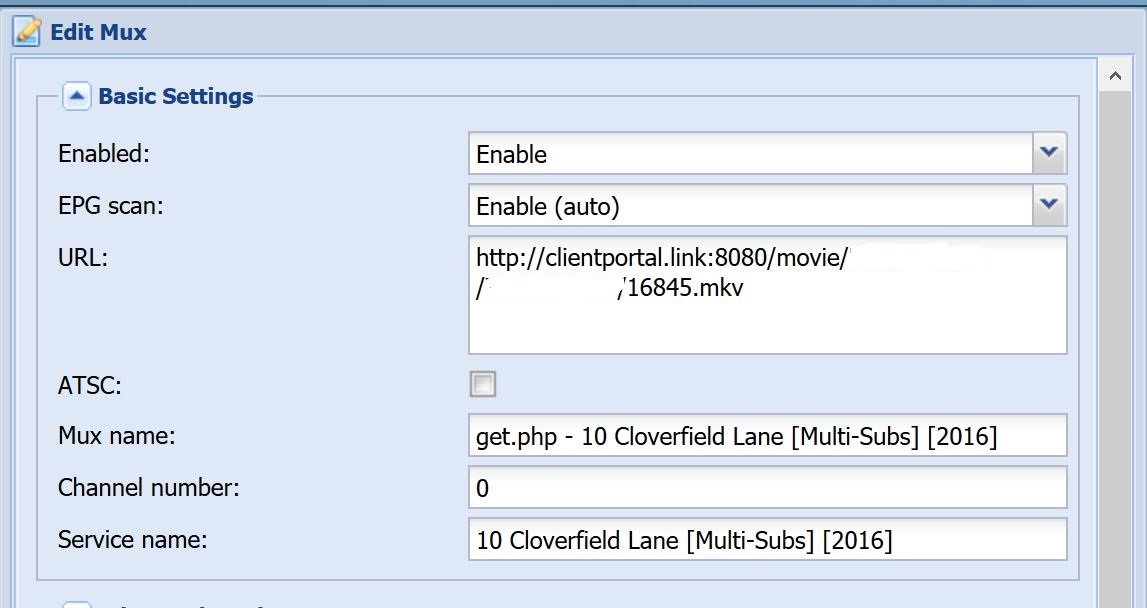Screen dimensions: 1147x608
Task: Click the Enabled field showing Enable
Action: pyautogui.click(x=751, y=153)
